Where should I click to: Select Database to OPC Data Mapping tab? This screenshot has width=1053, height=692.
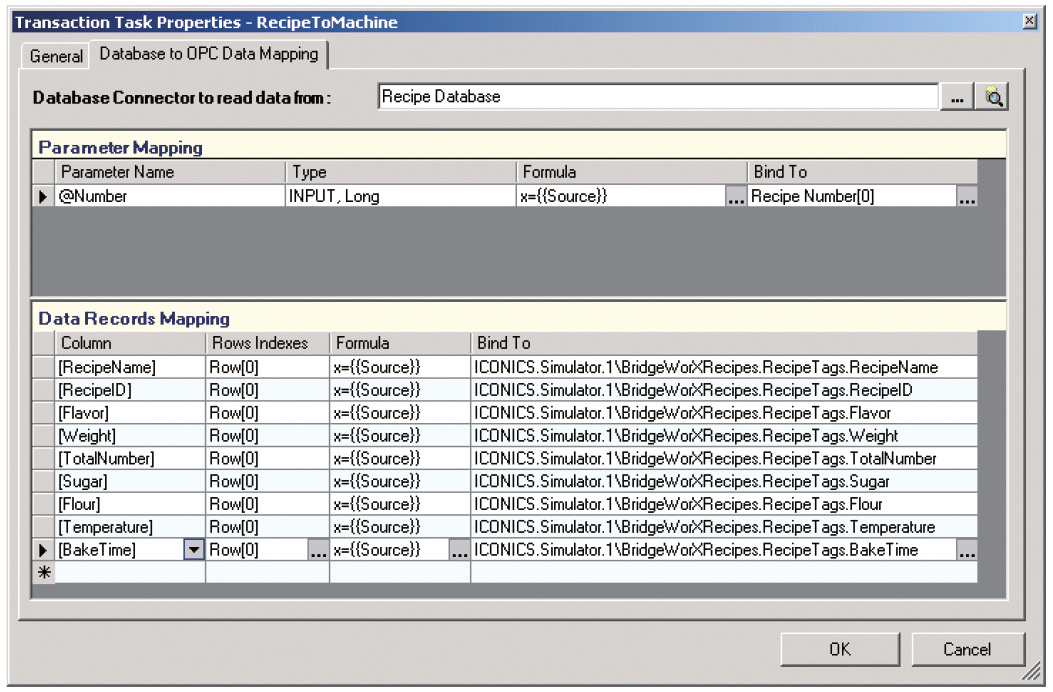209,54
